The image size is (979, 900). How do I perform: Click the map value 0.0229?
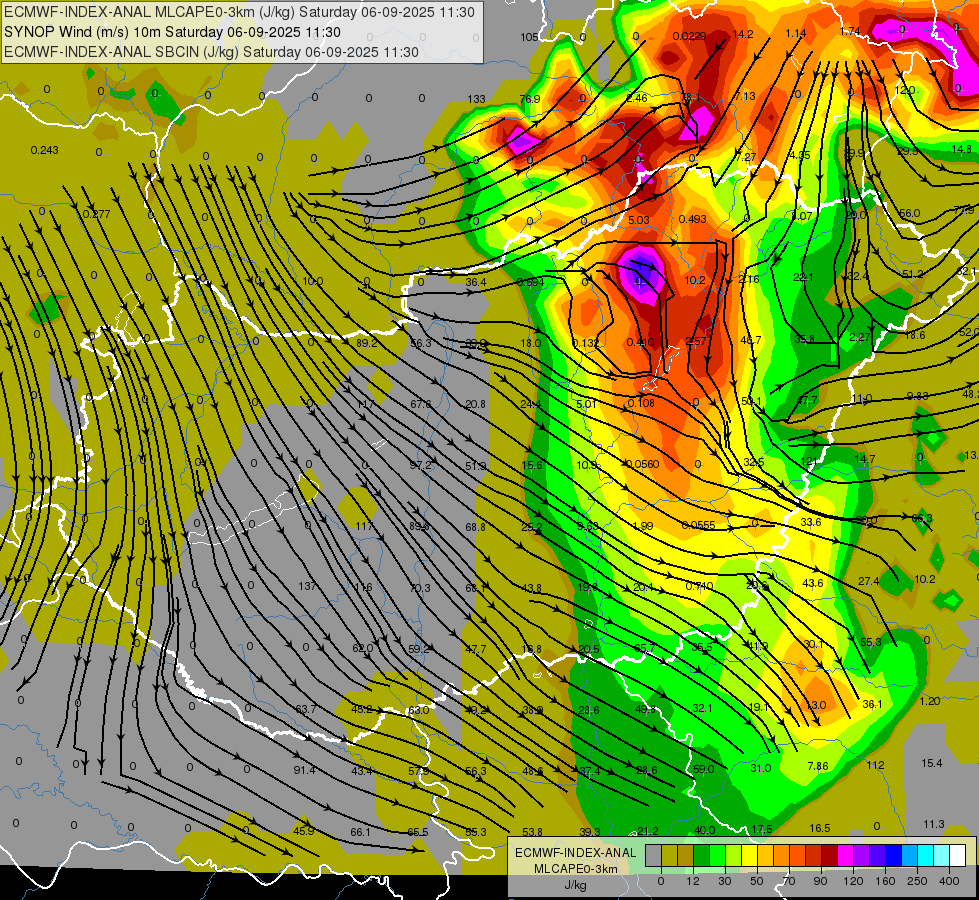click(689, 36)
